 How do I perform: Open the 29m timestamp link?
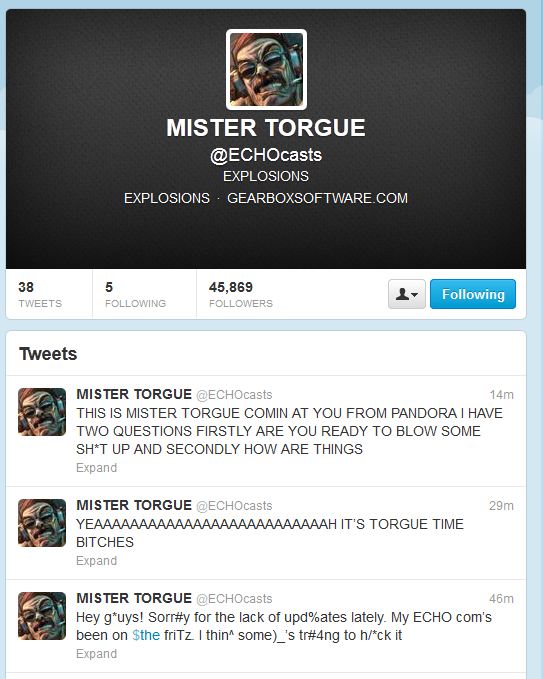click(501, 506)
